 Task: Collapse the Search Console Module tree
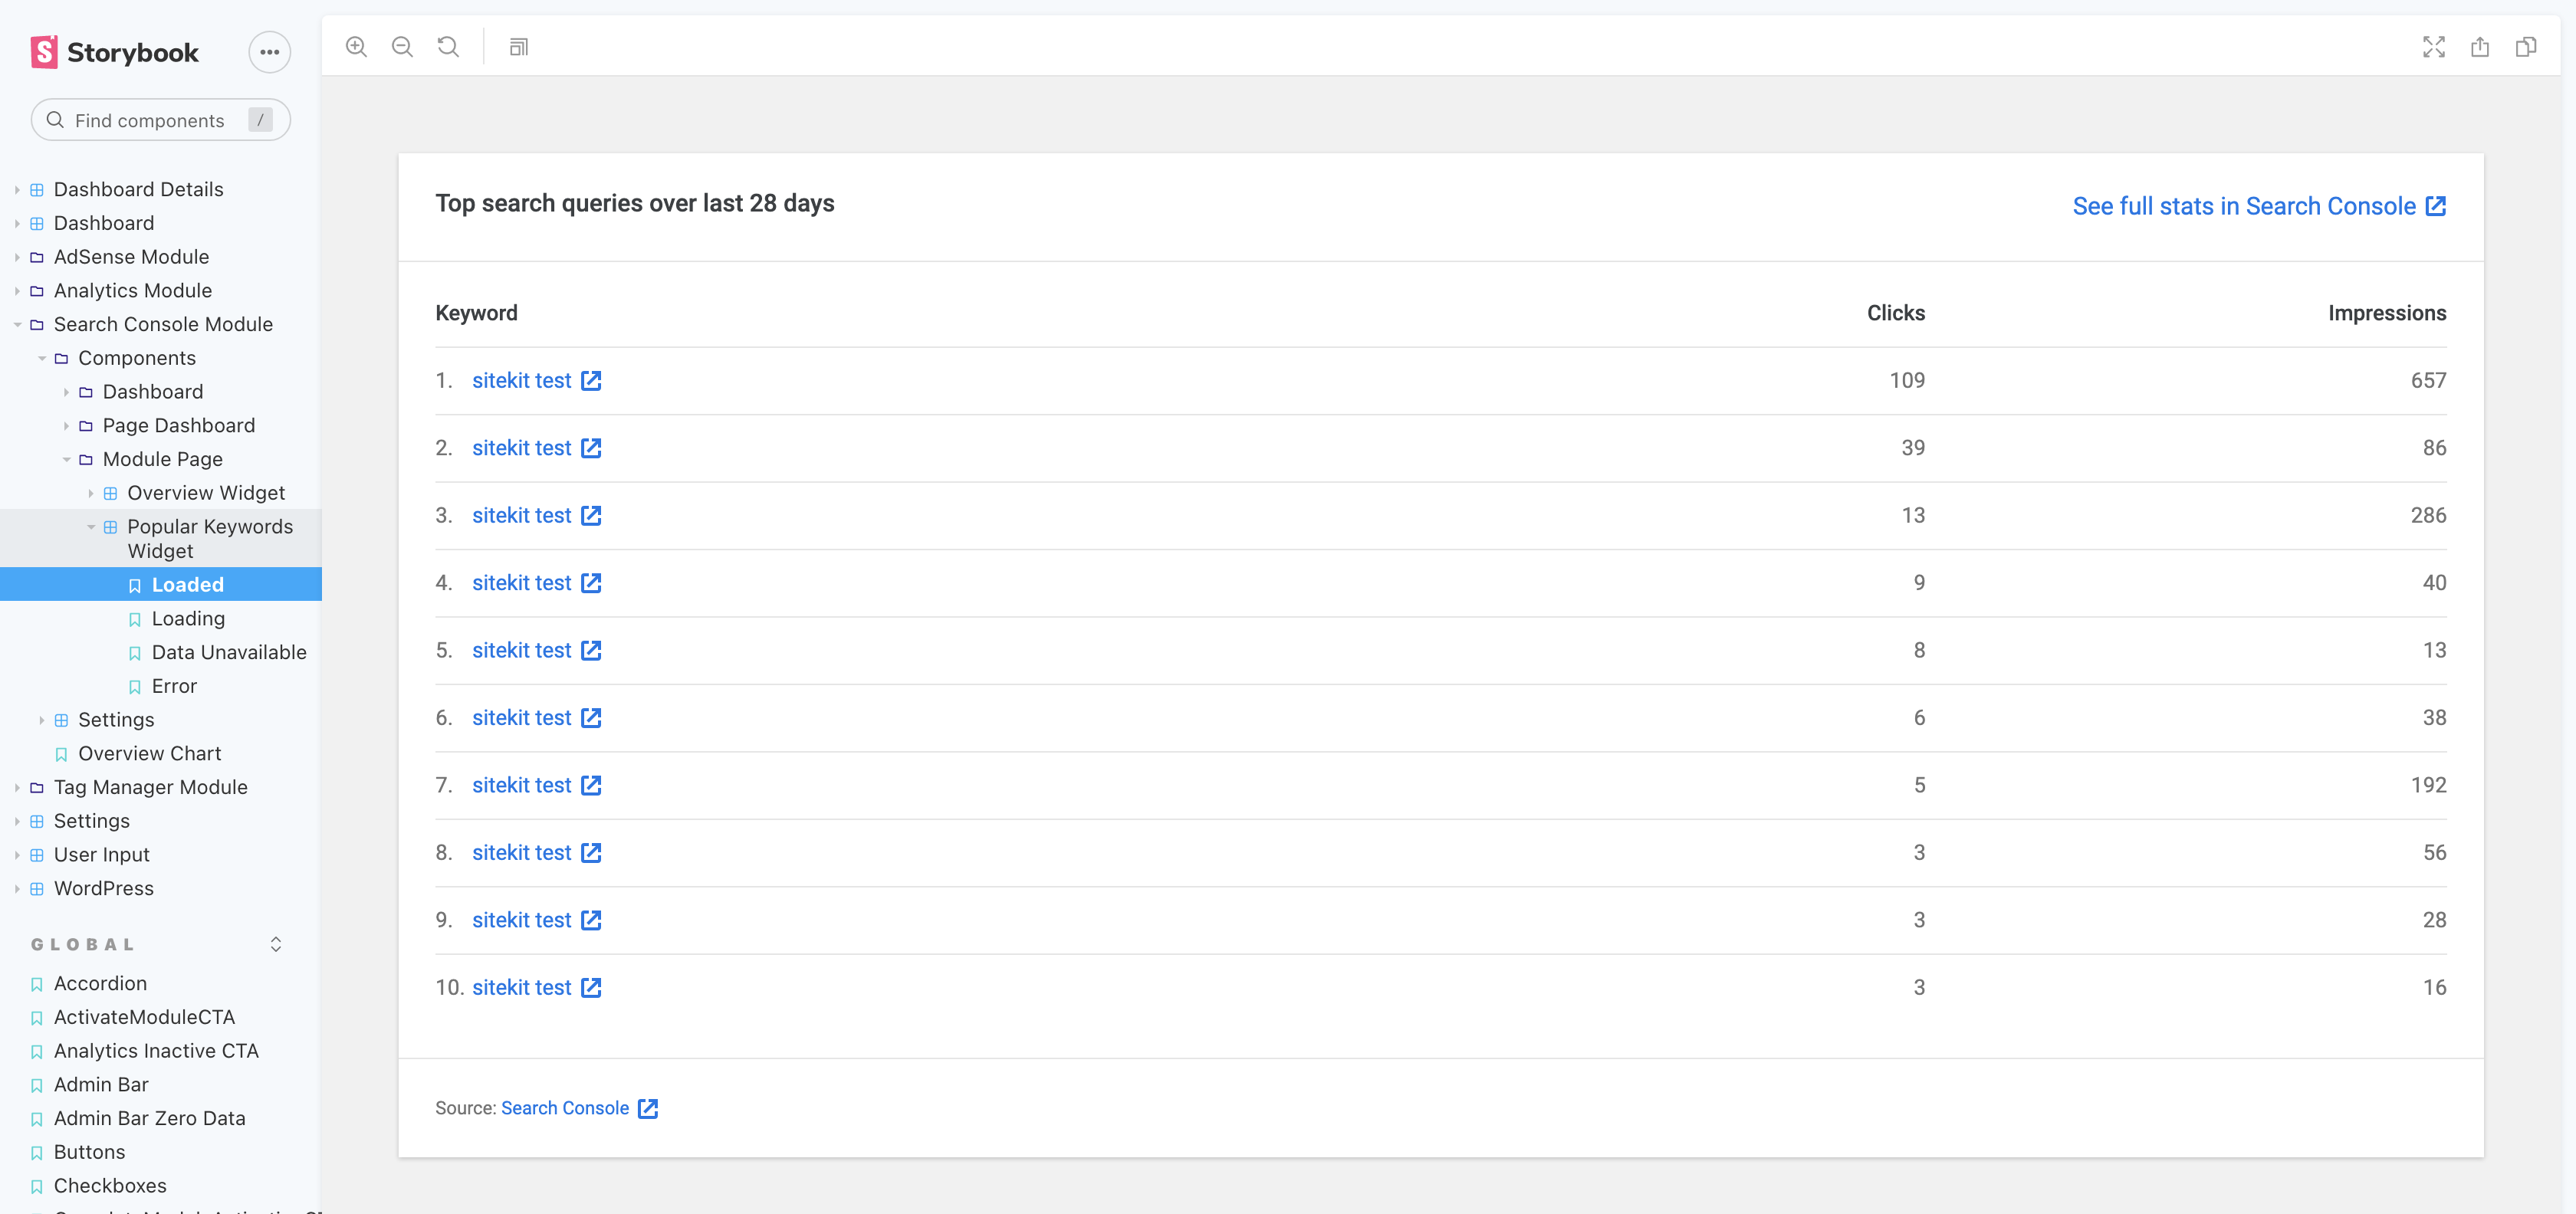coord(16,324)
